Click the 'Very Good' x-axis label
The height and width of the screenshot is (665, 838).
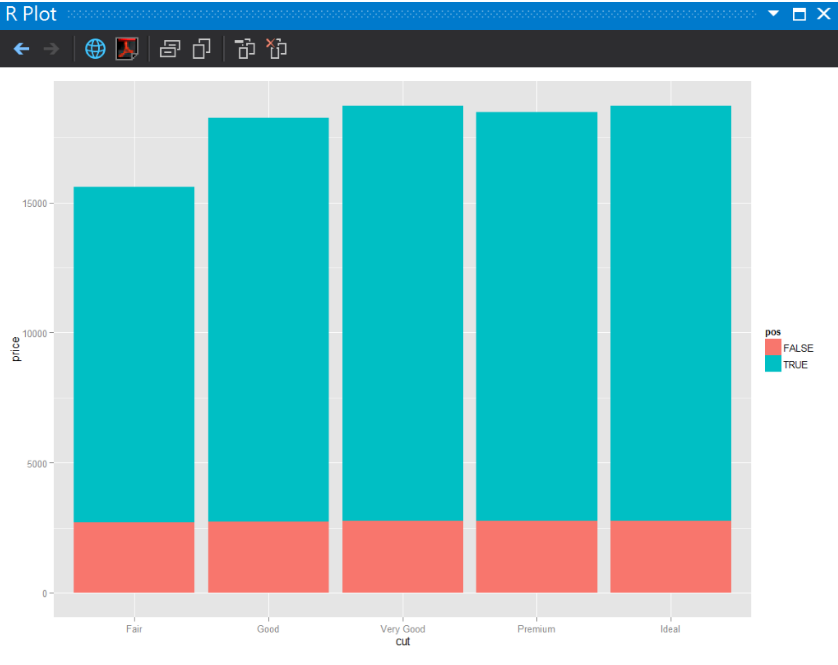coord(403,629)
